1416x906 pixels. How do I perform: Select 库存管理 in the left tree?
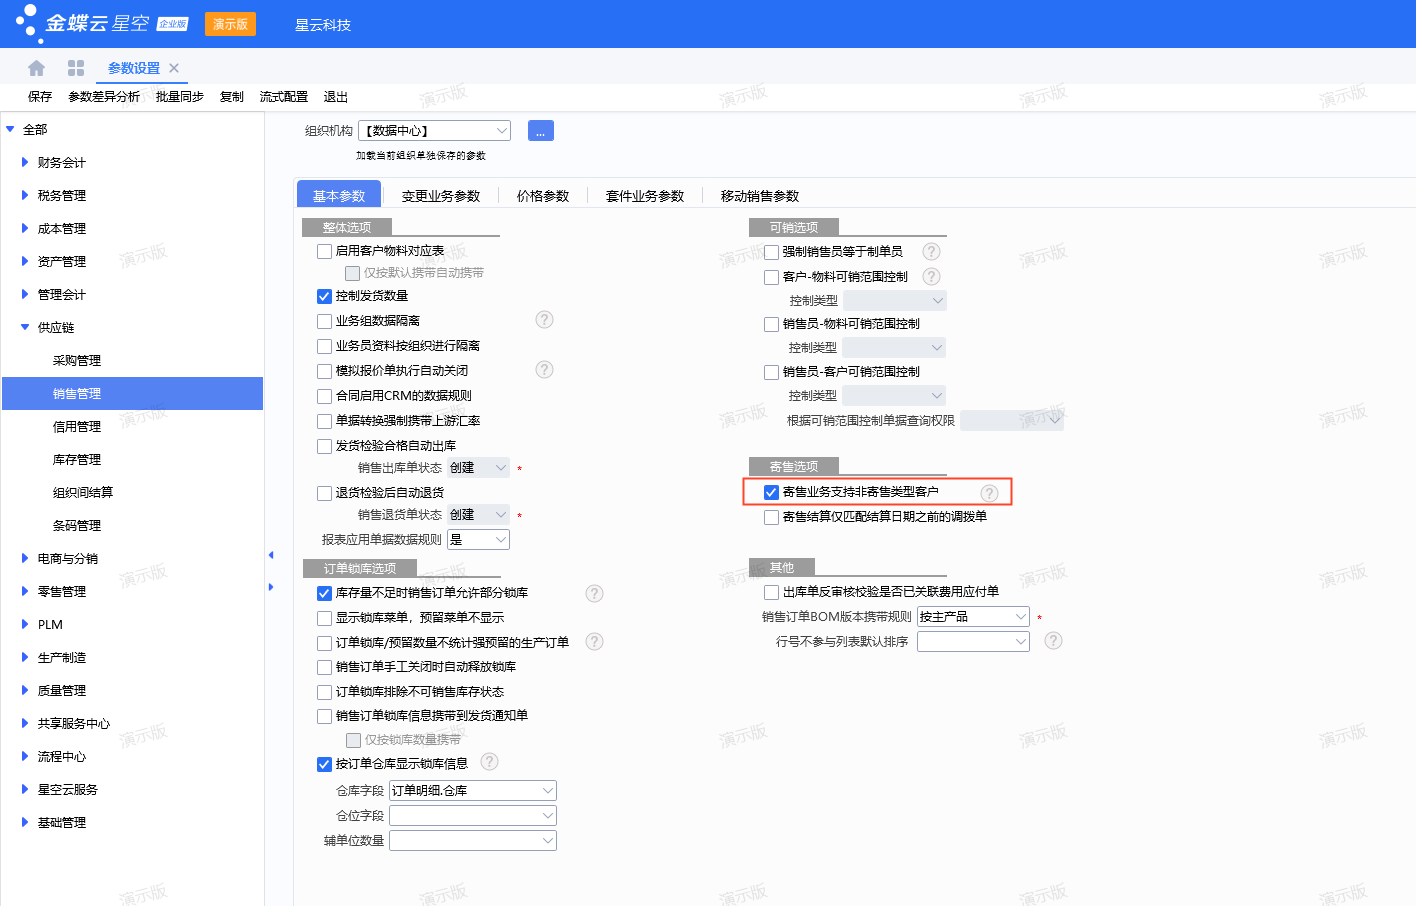77,460
